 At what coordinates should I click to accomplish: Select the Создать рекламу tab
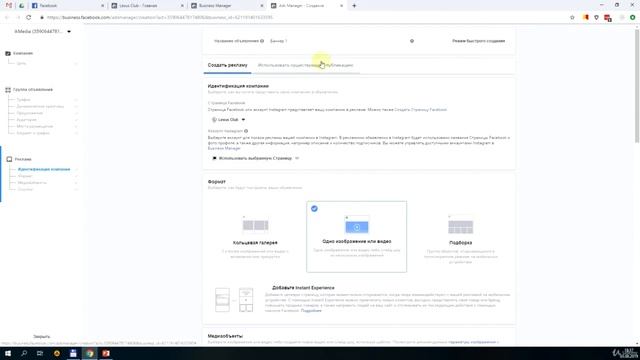227,65
